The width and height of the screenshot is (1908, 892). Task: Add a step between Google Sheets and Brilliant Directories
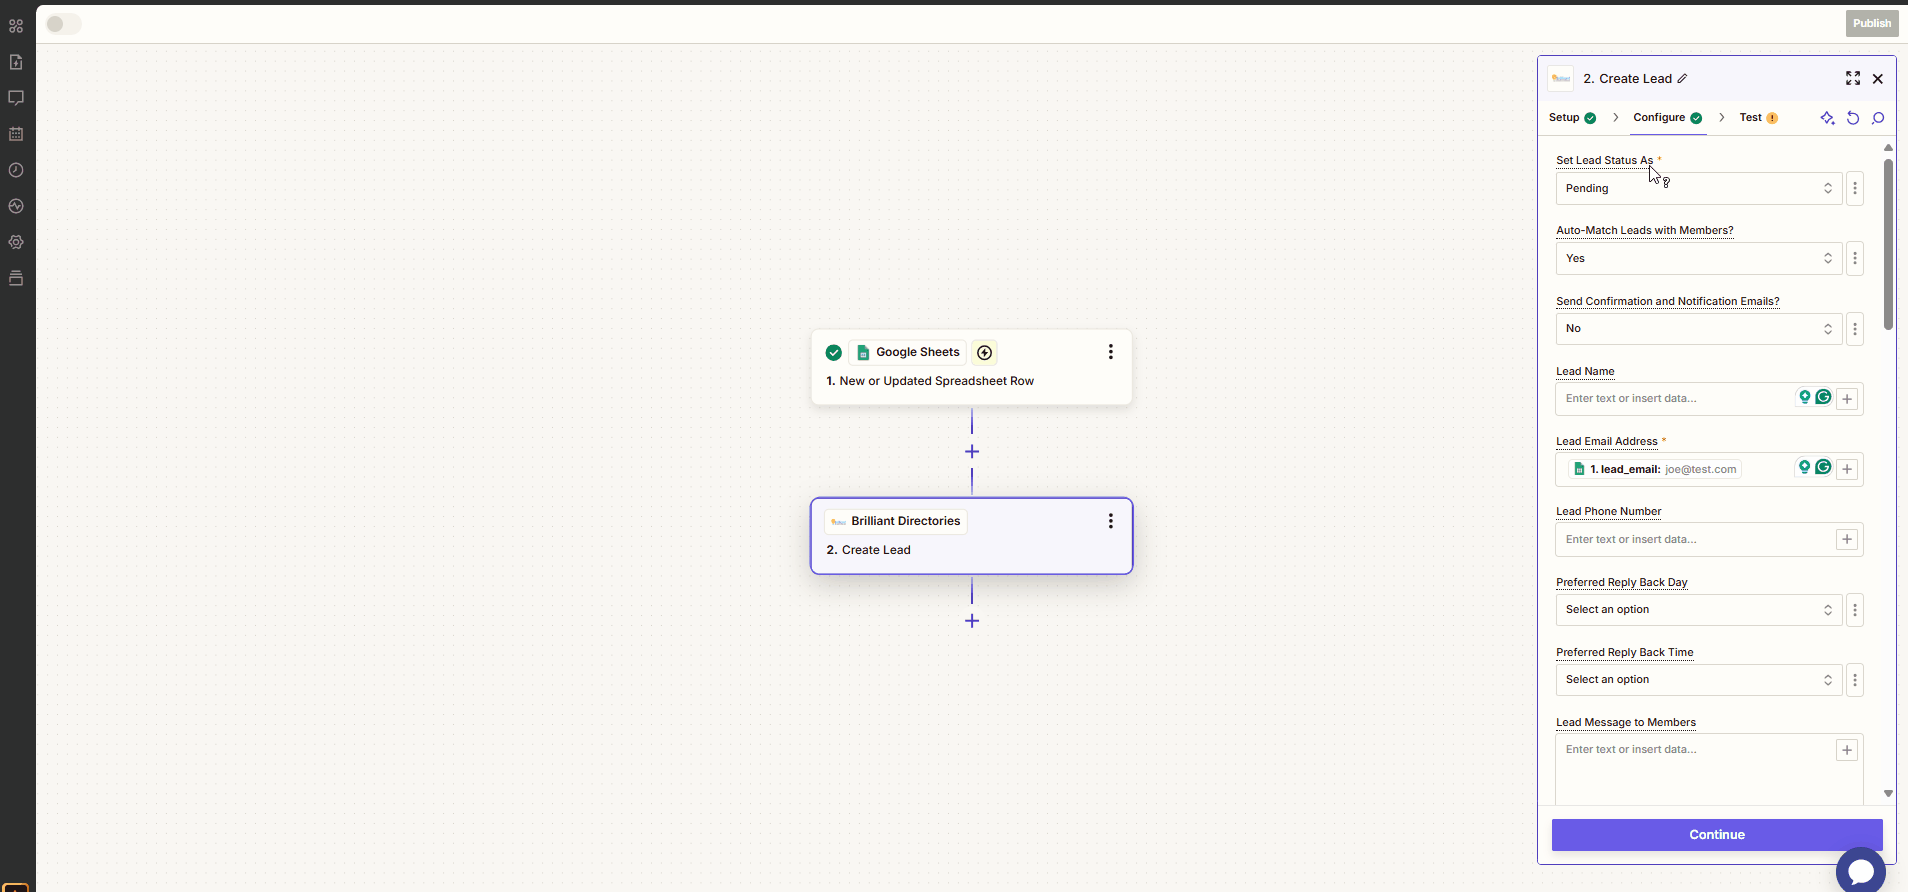[x=972, y=452]
